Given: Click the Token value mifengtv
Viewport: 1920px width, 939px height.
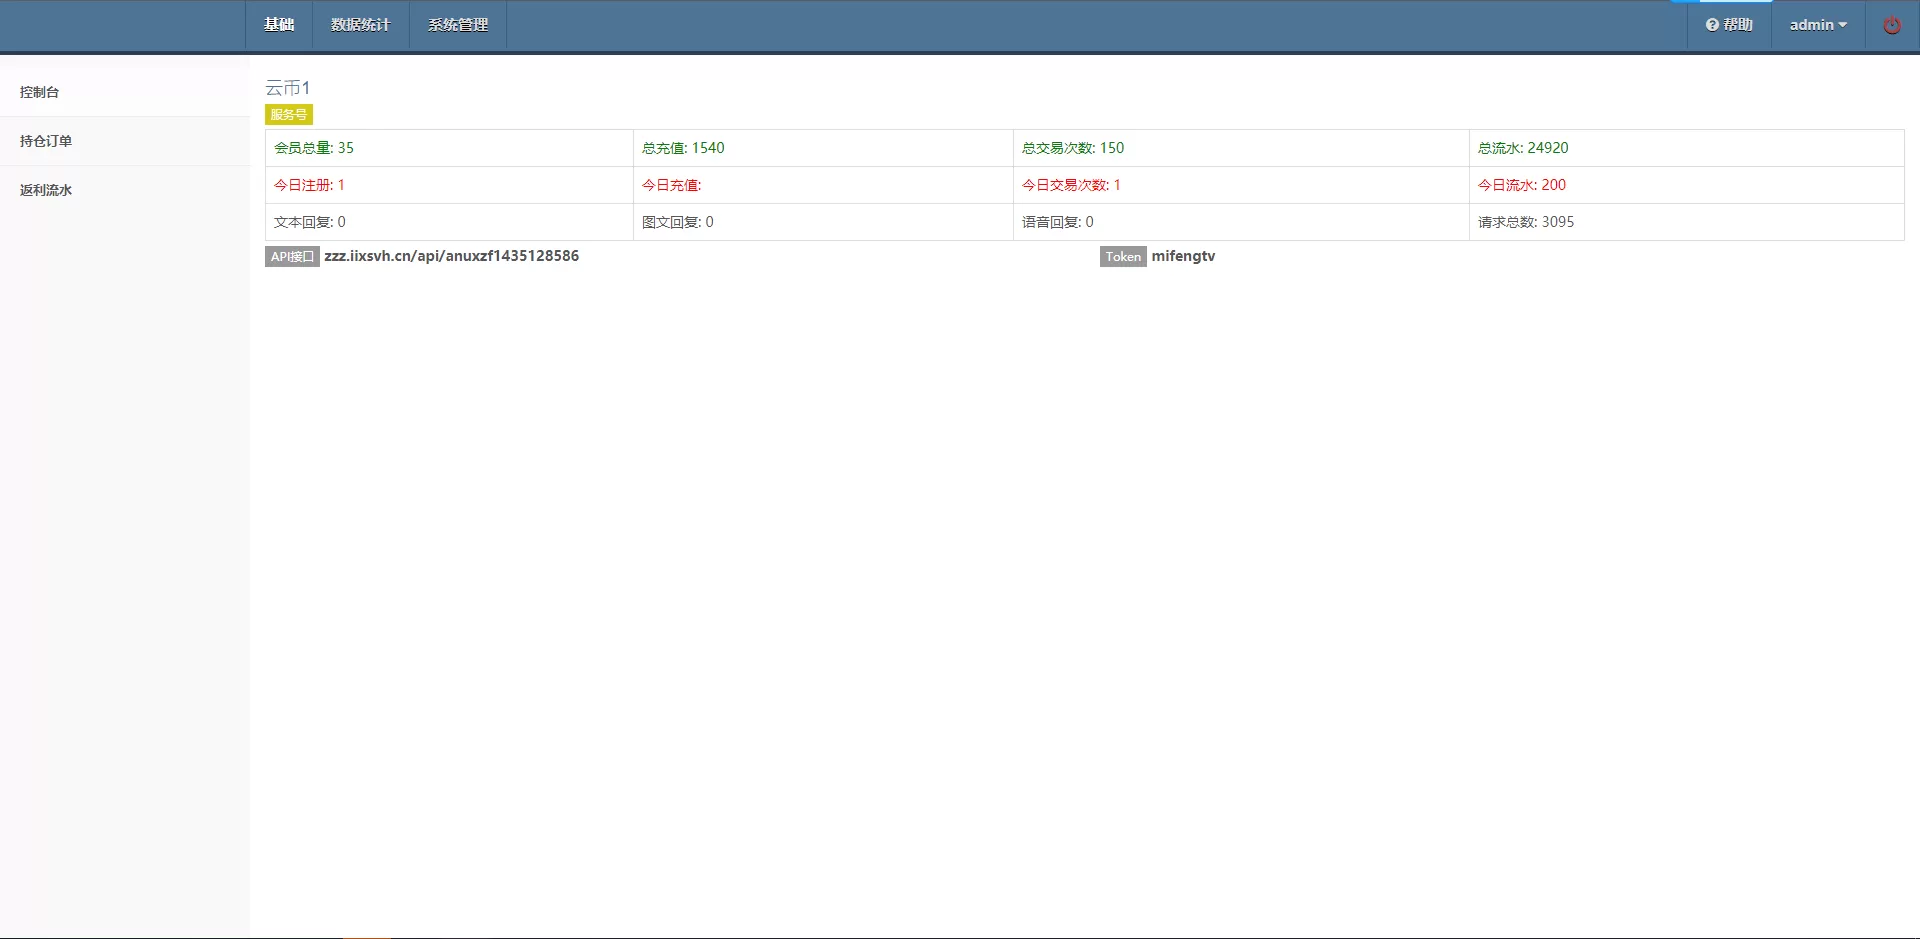Looking at the screenshot, I should pos(1183,256).
